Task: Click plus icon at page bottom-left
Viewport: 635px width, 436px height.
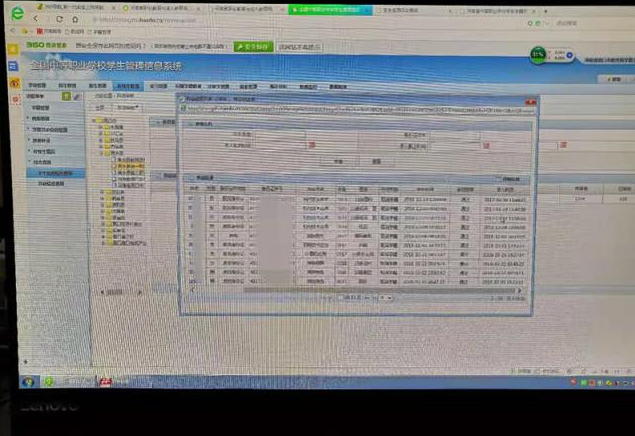Action: [26, 362]
